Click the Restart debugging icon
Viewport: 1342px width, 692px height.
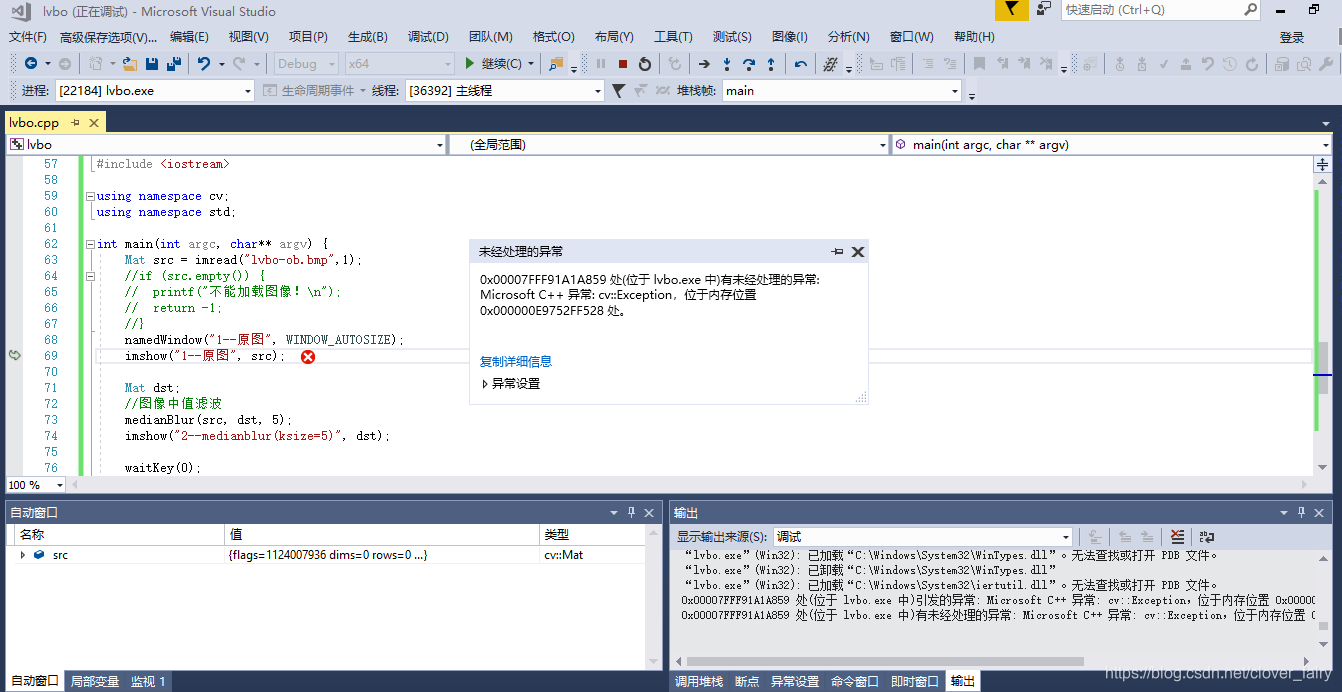pyautogui.click(x=646, y=64)
